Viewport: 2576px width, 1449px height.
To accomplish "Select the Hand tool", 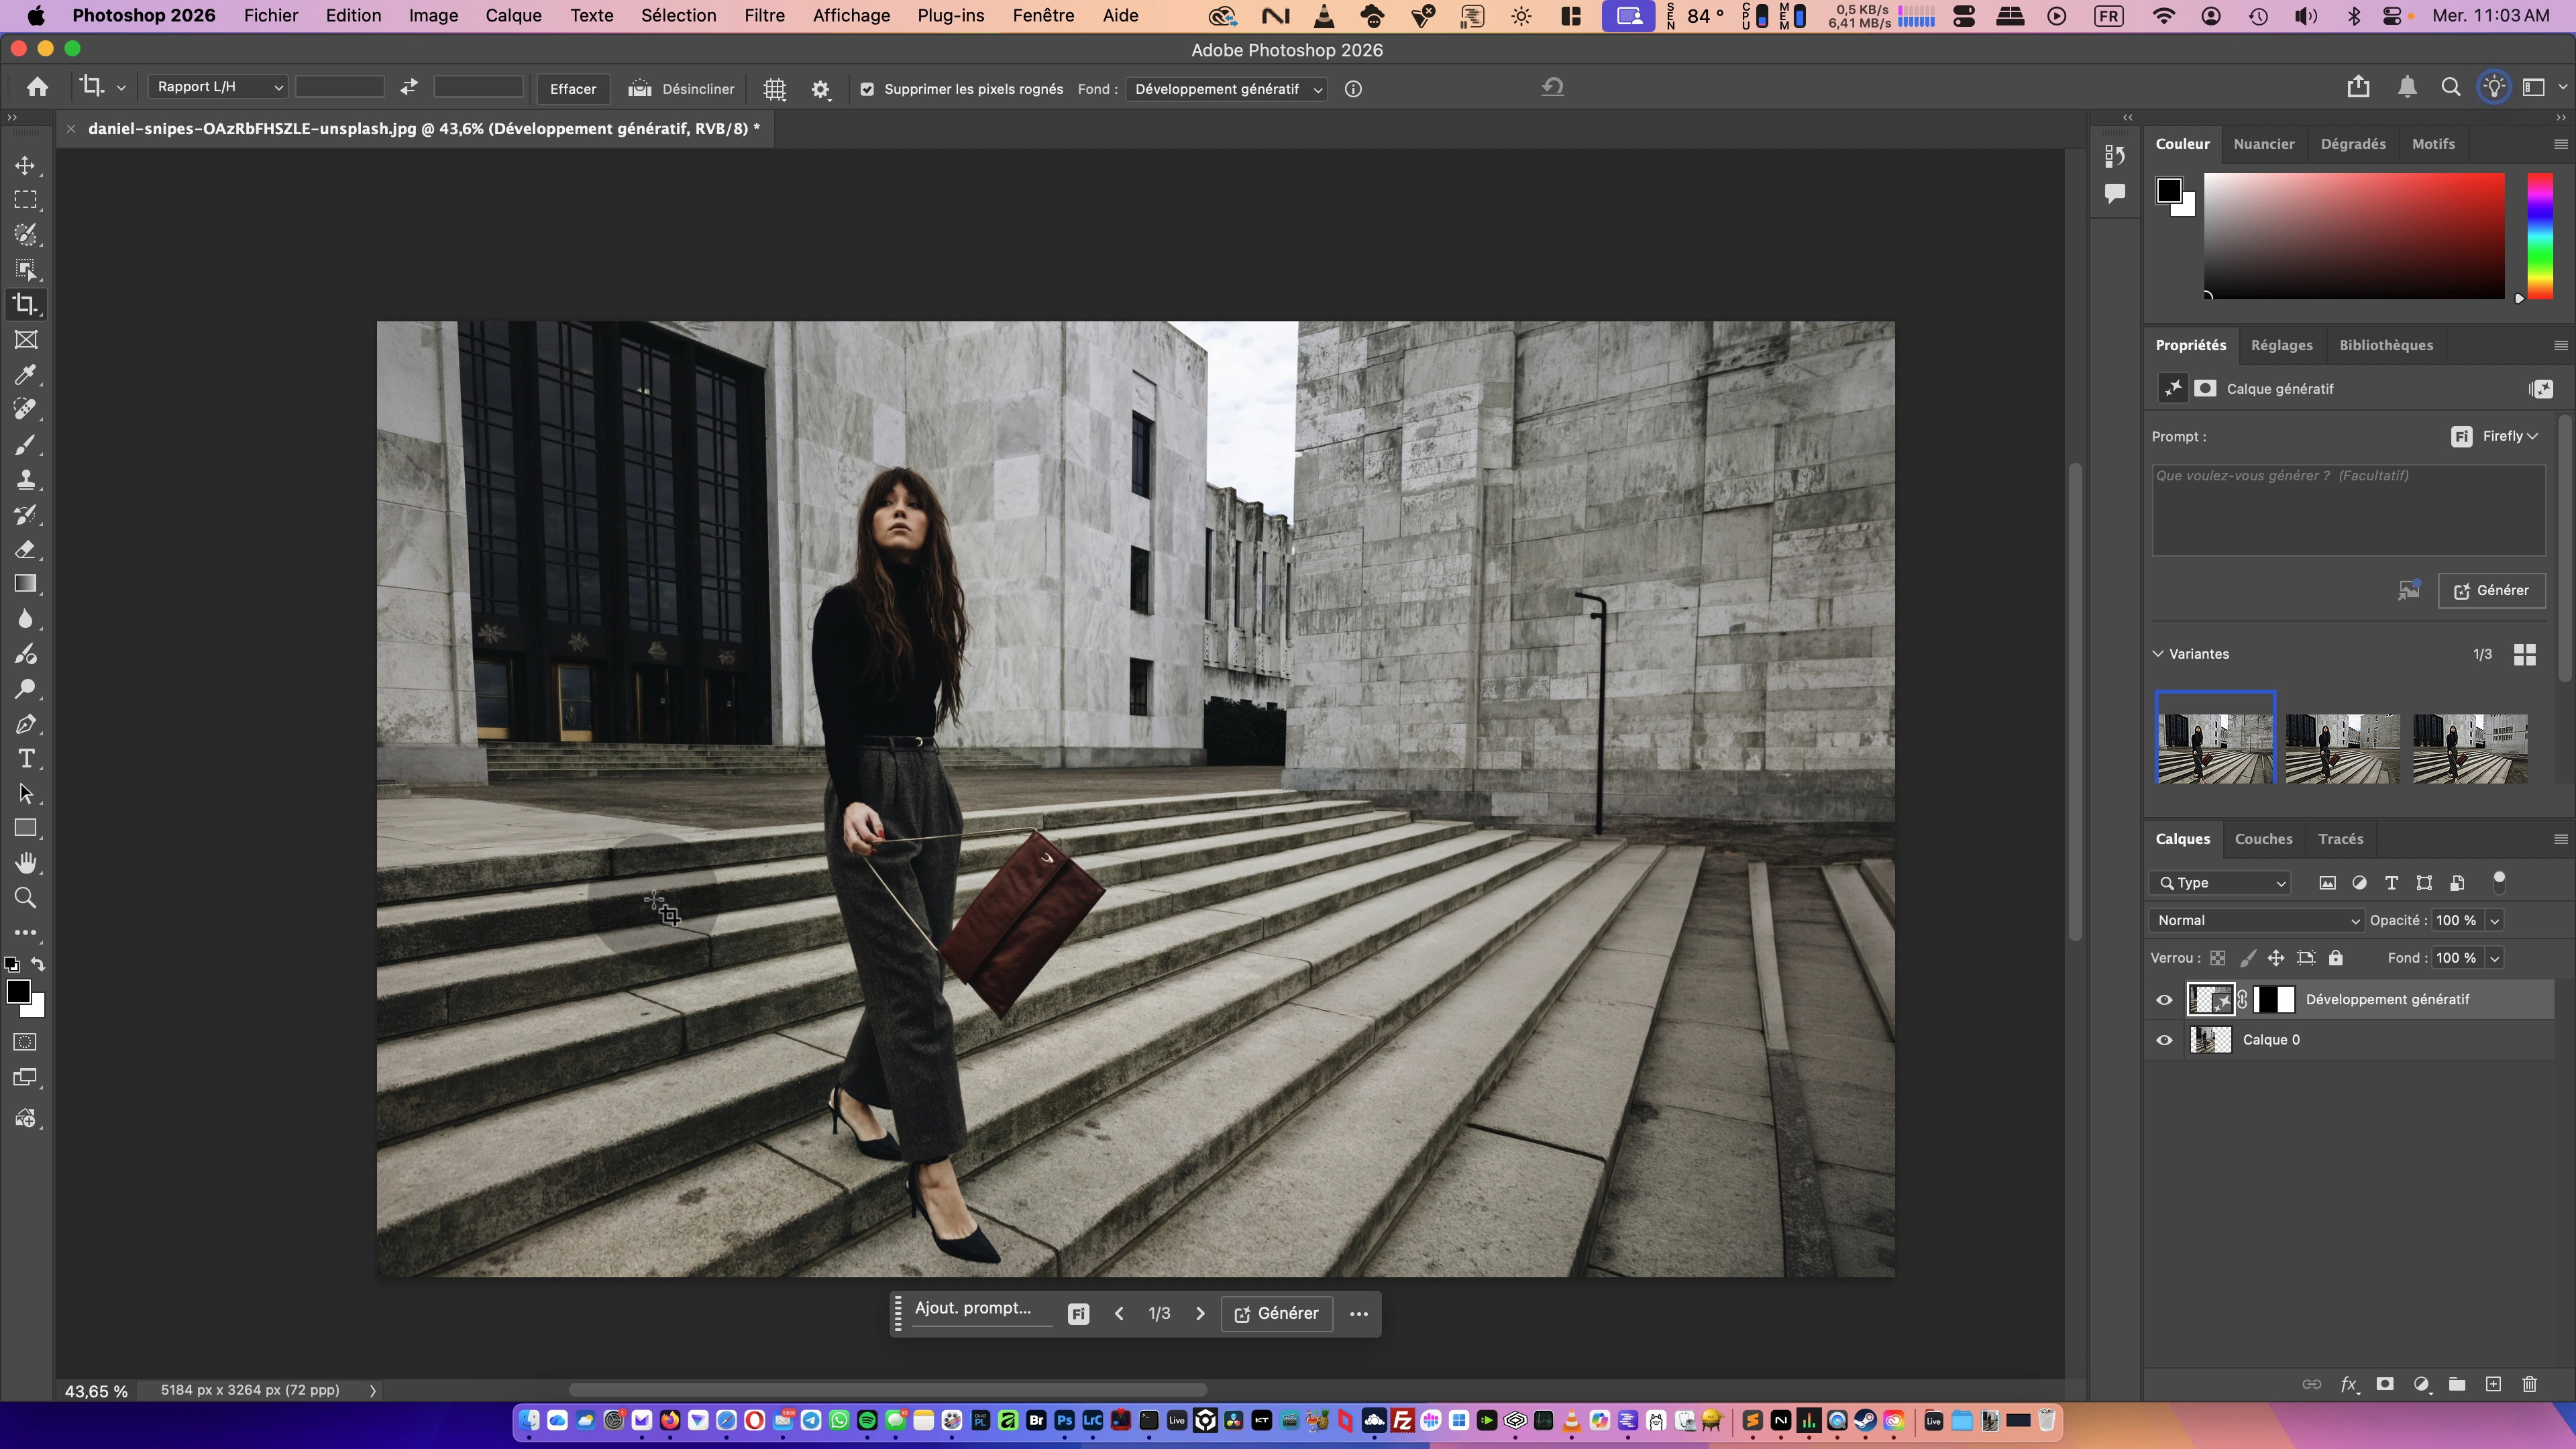I will (x=26, y=863).
